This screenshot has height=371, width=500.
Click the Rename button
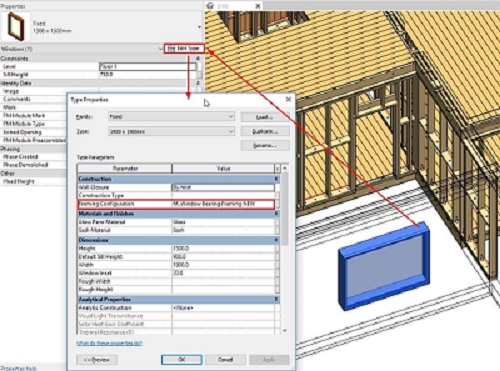coord(265,145)
